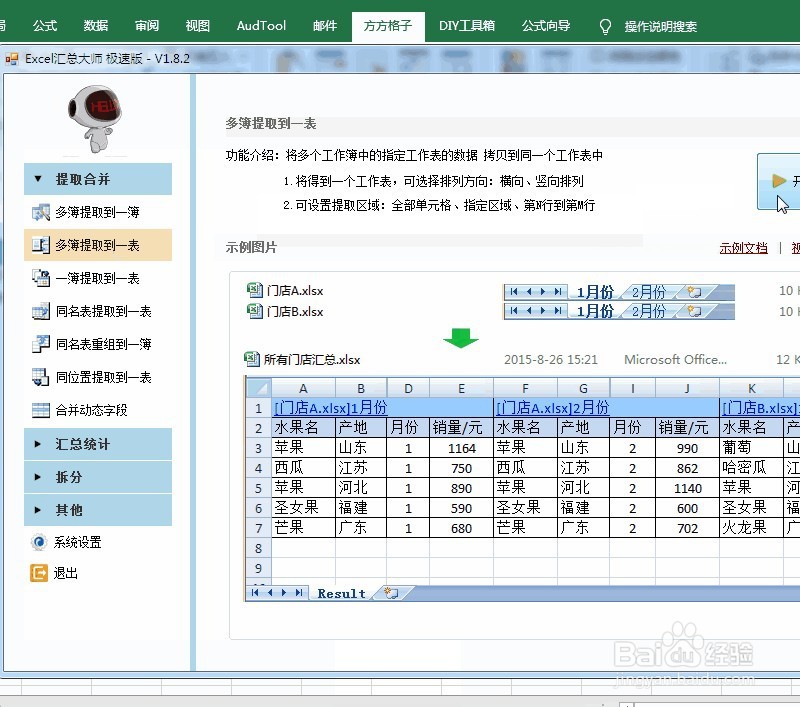
Task: Click the 门店B.xlsx file icon
Action: pos(255,311)
